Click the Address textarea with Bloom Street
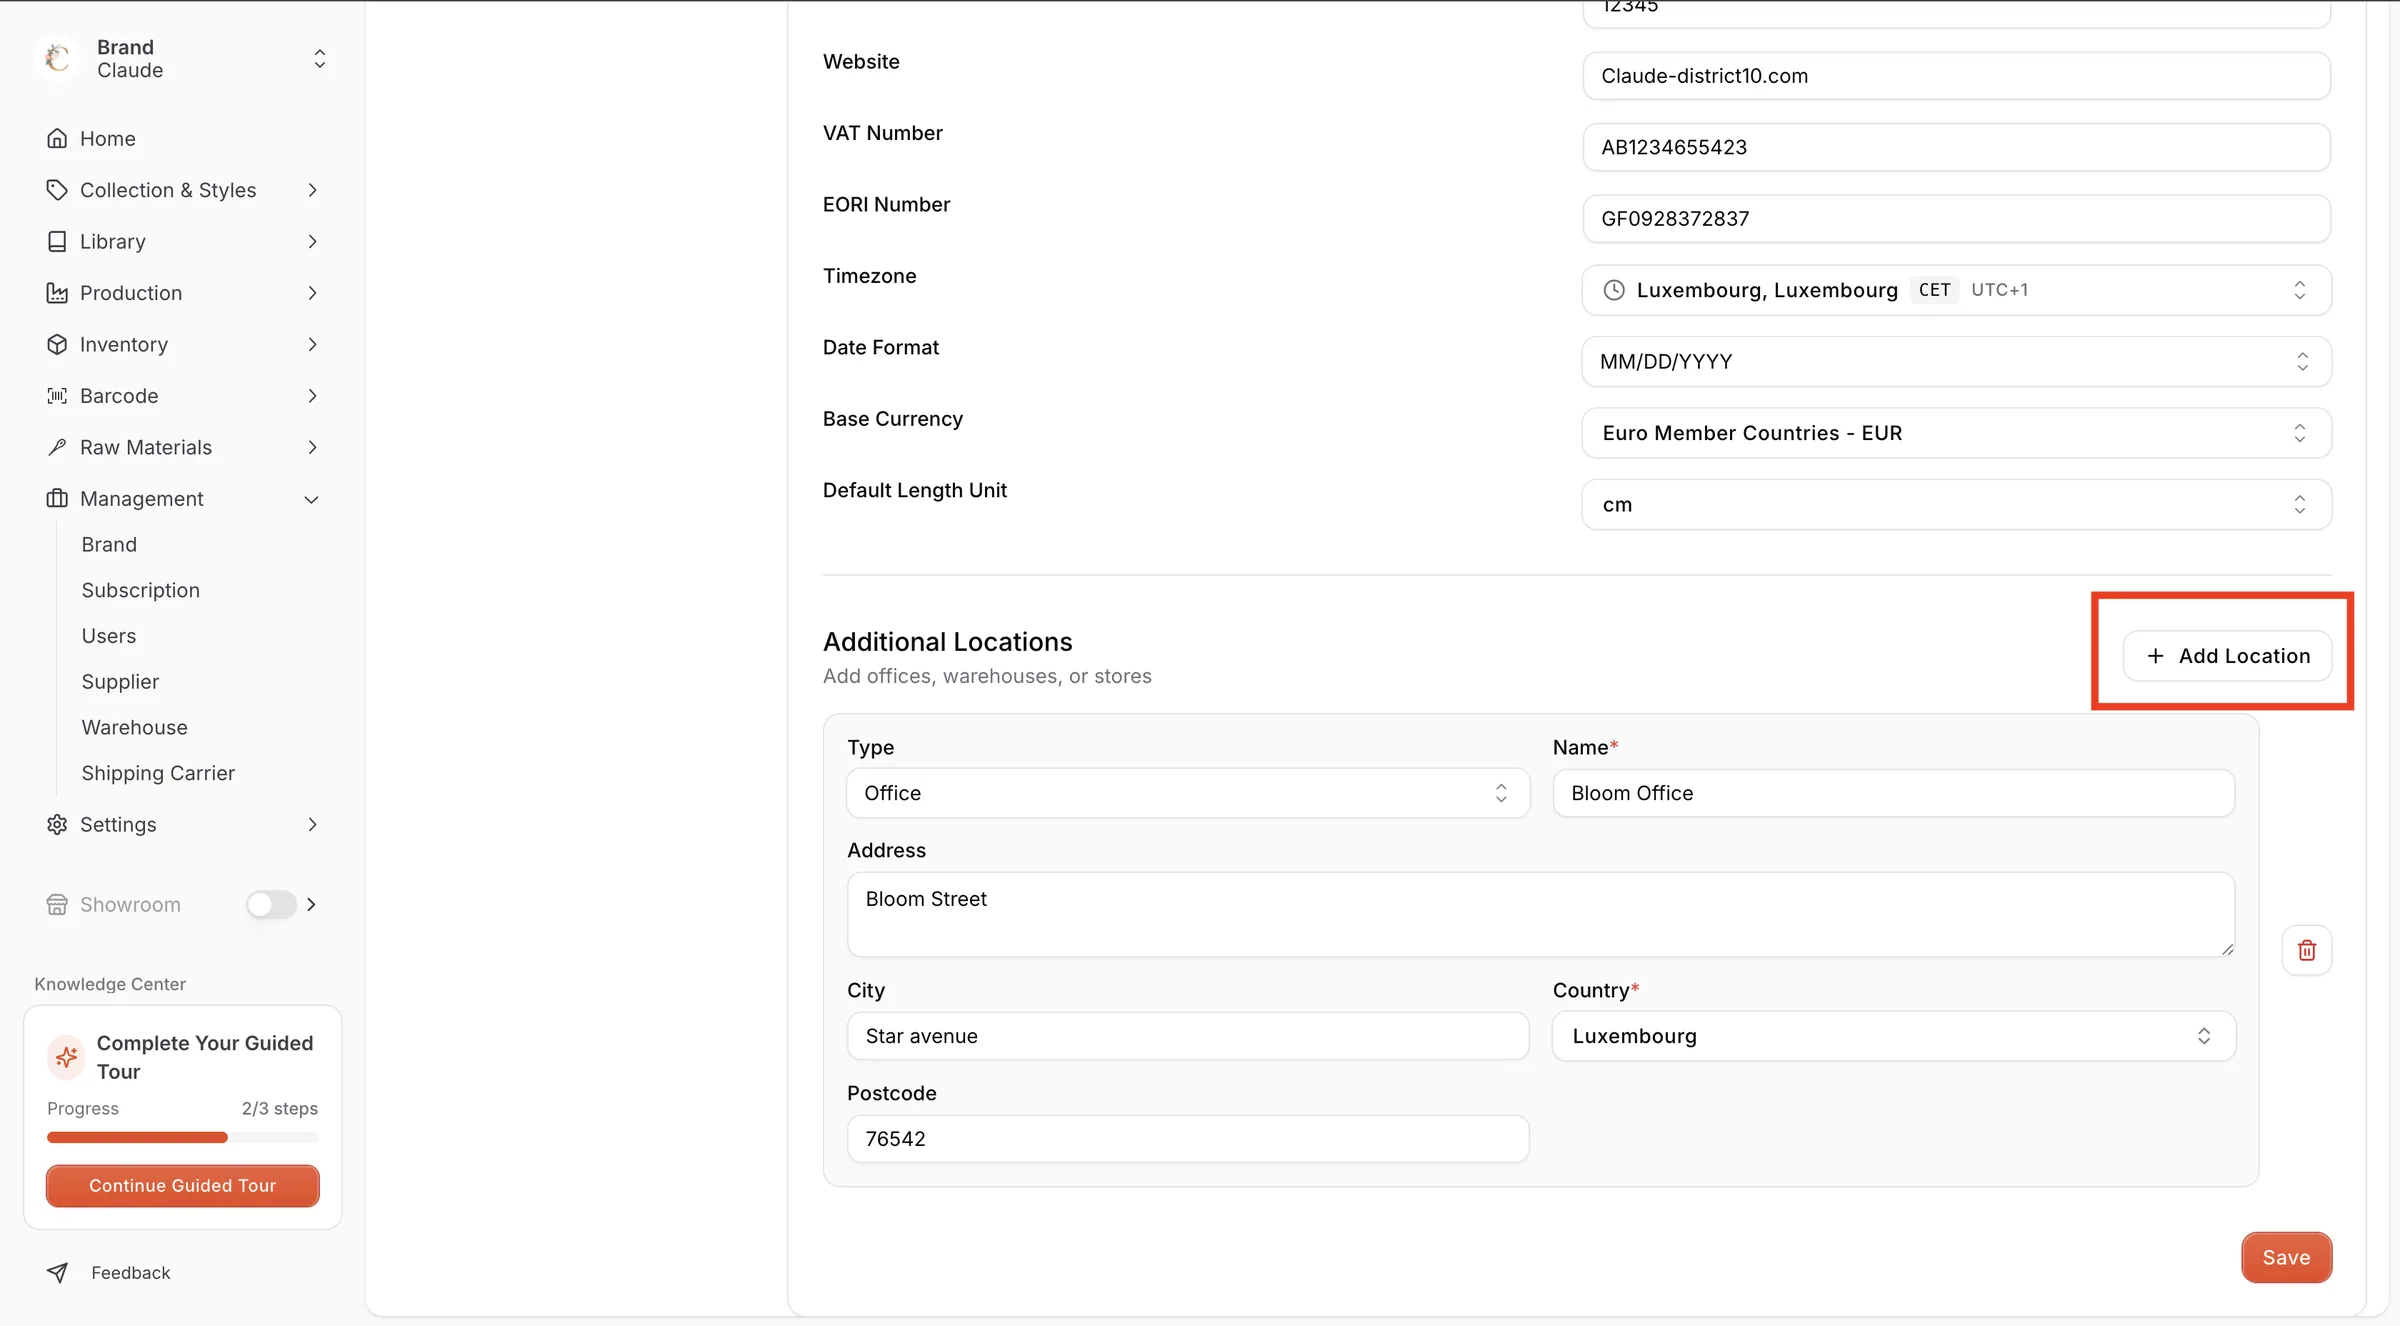 click(x=1541, y=914)
